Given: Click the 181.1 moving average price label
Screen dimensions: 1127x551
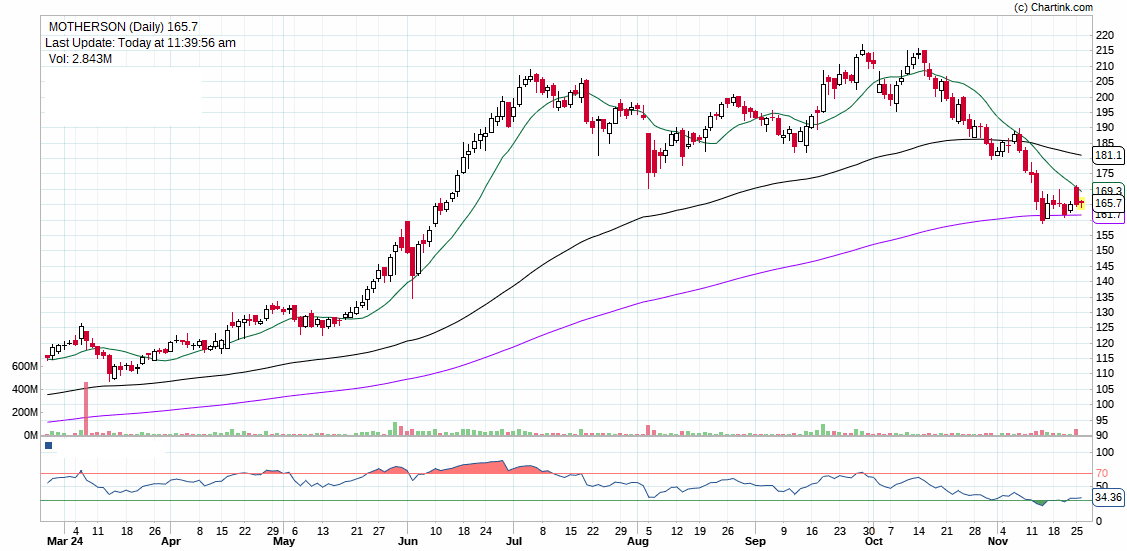Looking at the screenshot, I should [1108, 155].
